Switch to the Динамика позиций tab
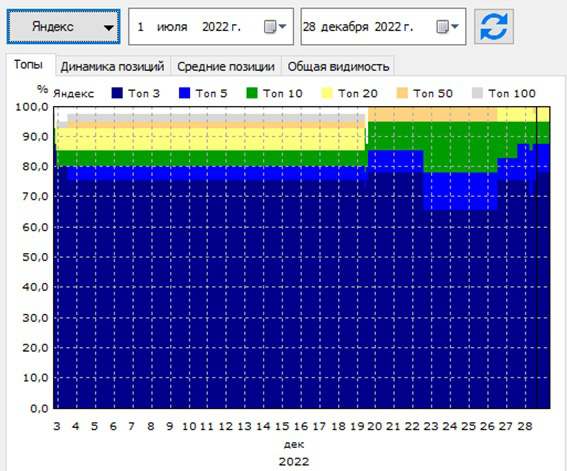 point(112,67)
